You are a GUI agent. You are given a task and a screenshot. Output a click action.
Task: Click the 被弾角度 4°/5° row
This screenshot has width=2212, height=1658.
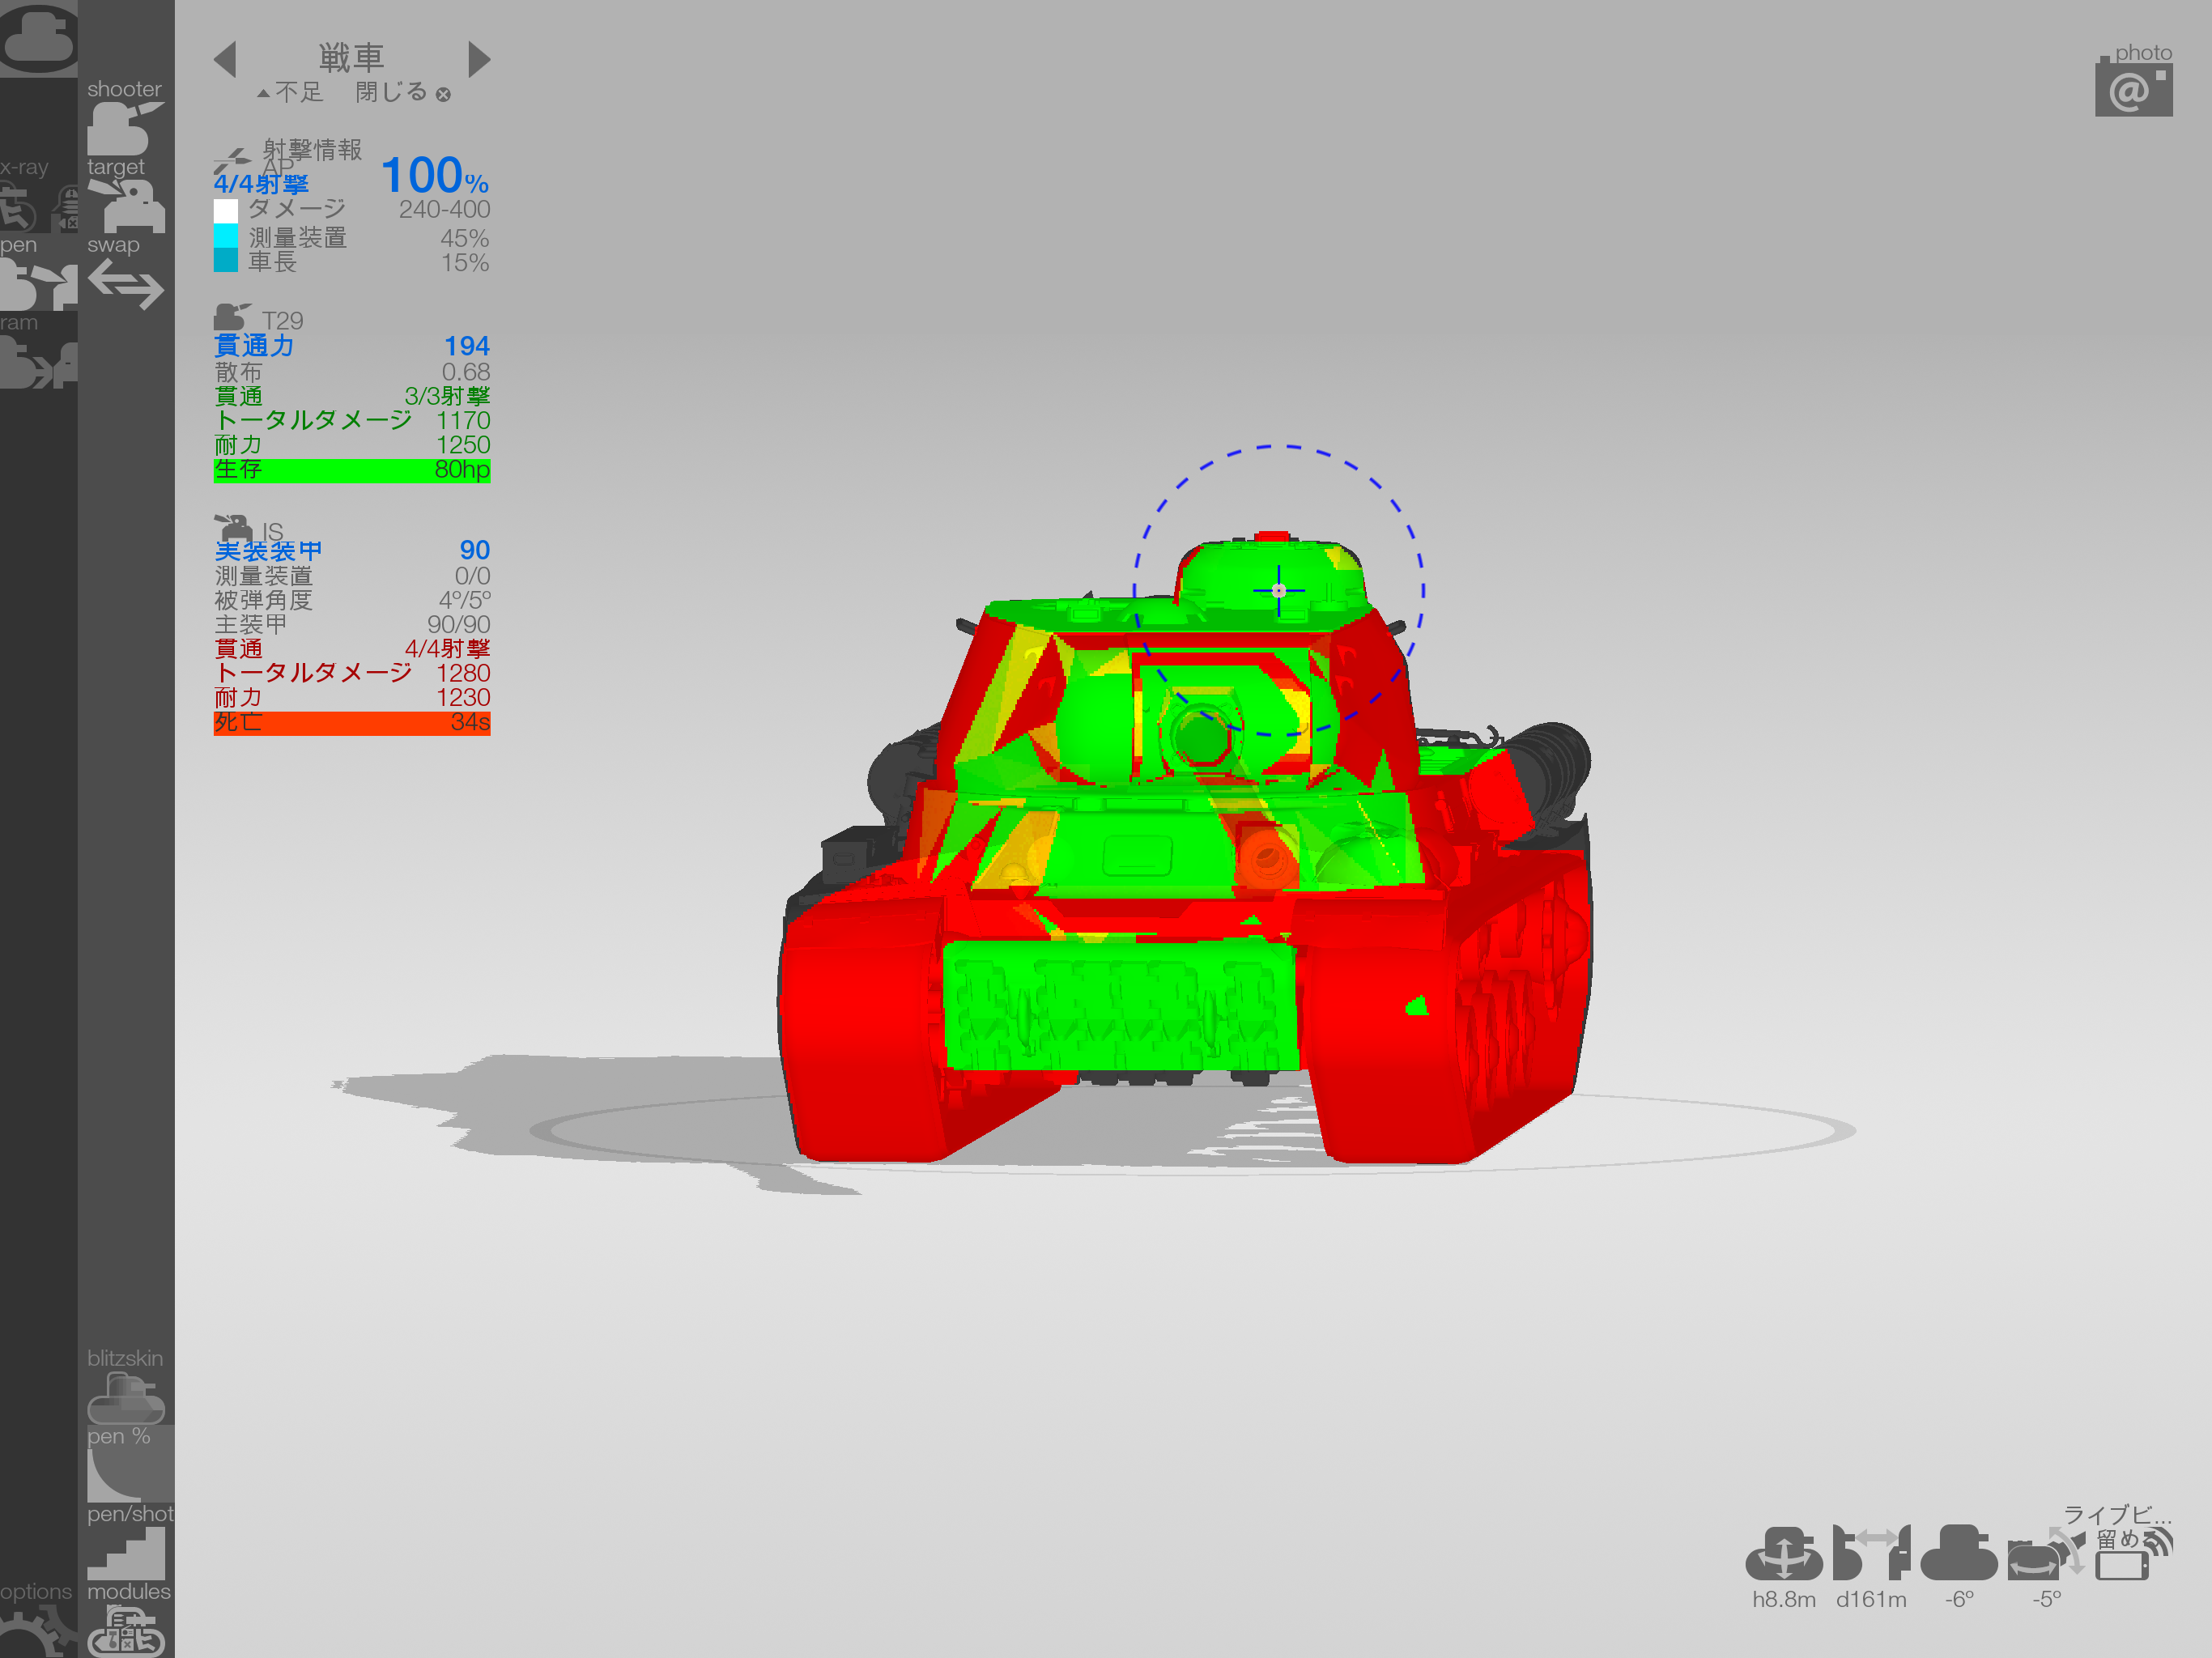pyautogui.click(x=352, y=600)
